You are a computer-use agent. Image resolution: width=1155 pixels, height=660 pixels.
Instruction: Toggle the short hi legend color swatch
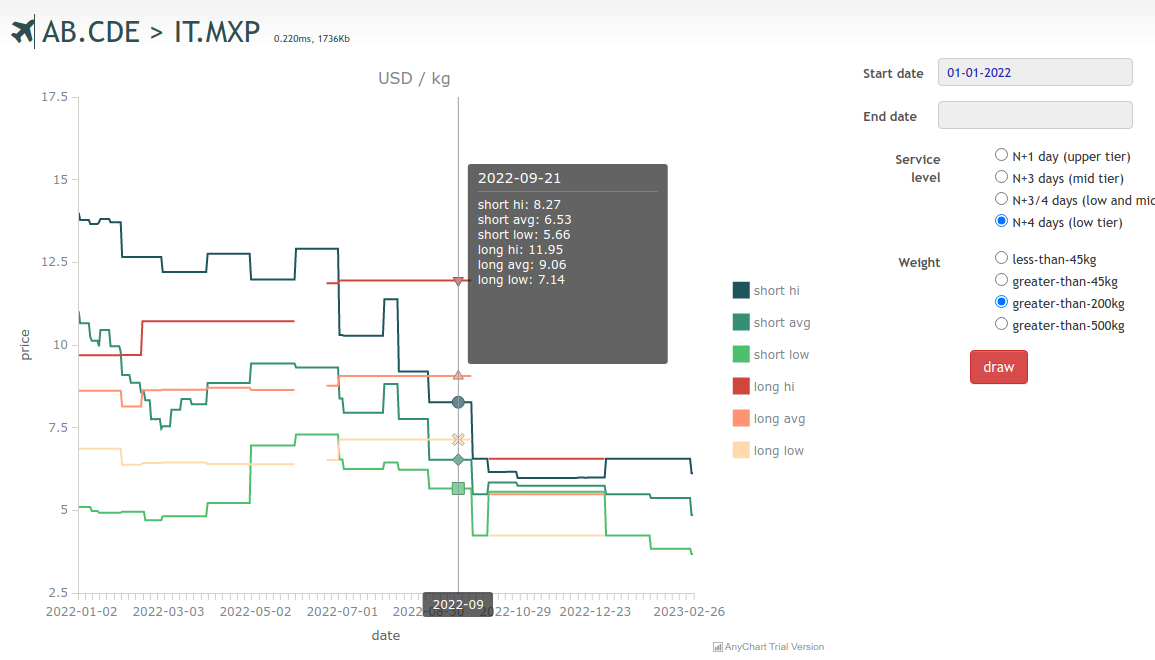(x=741, y=290)
